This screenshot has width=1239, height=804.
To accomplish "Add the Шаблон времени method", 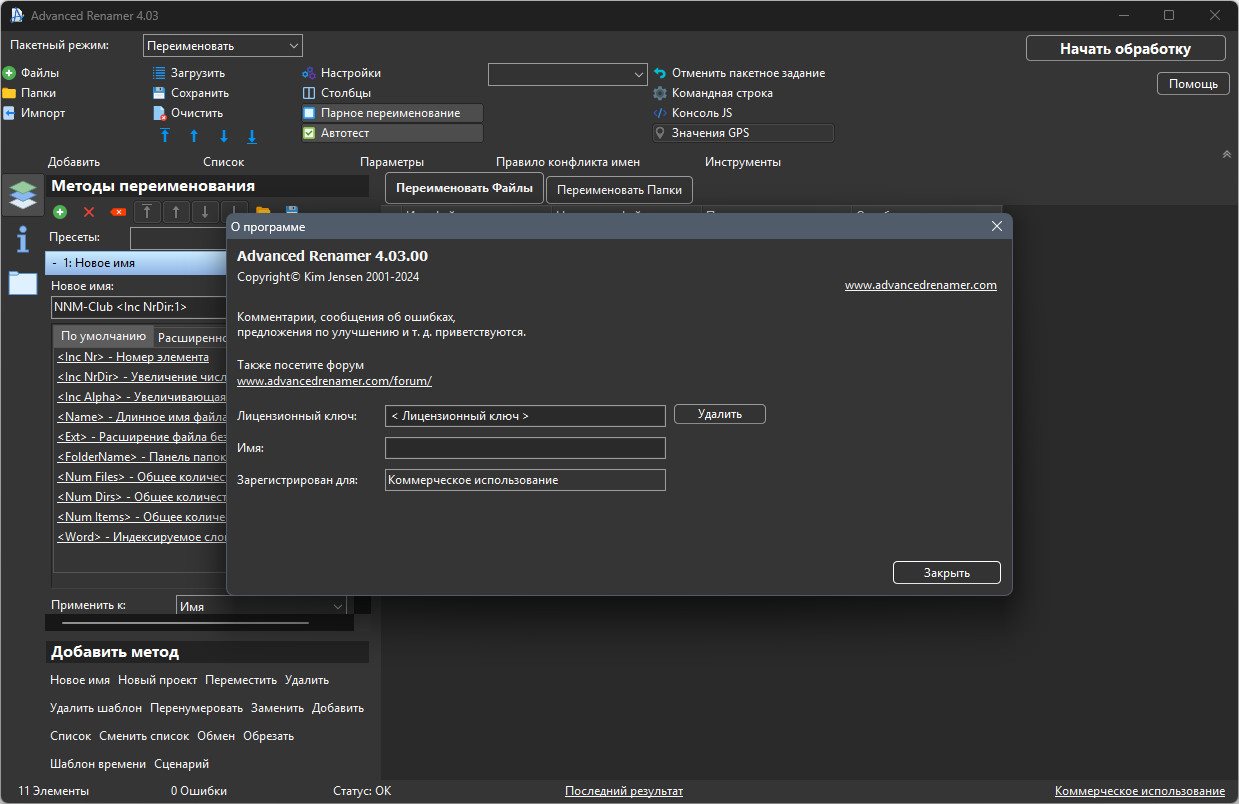I will coord(98,764).
